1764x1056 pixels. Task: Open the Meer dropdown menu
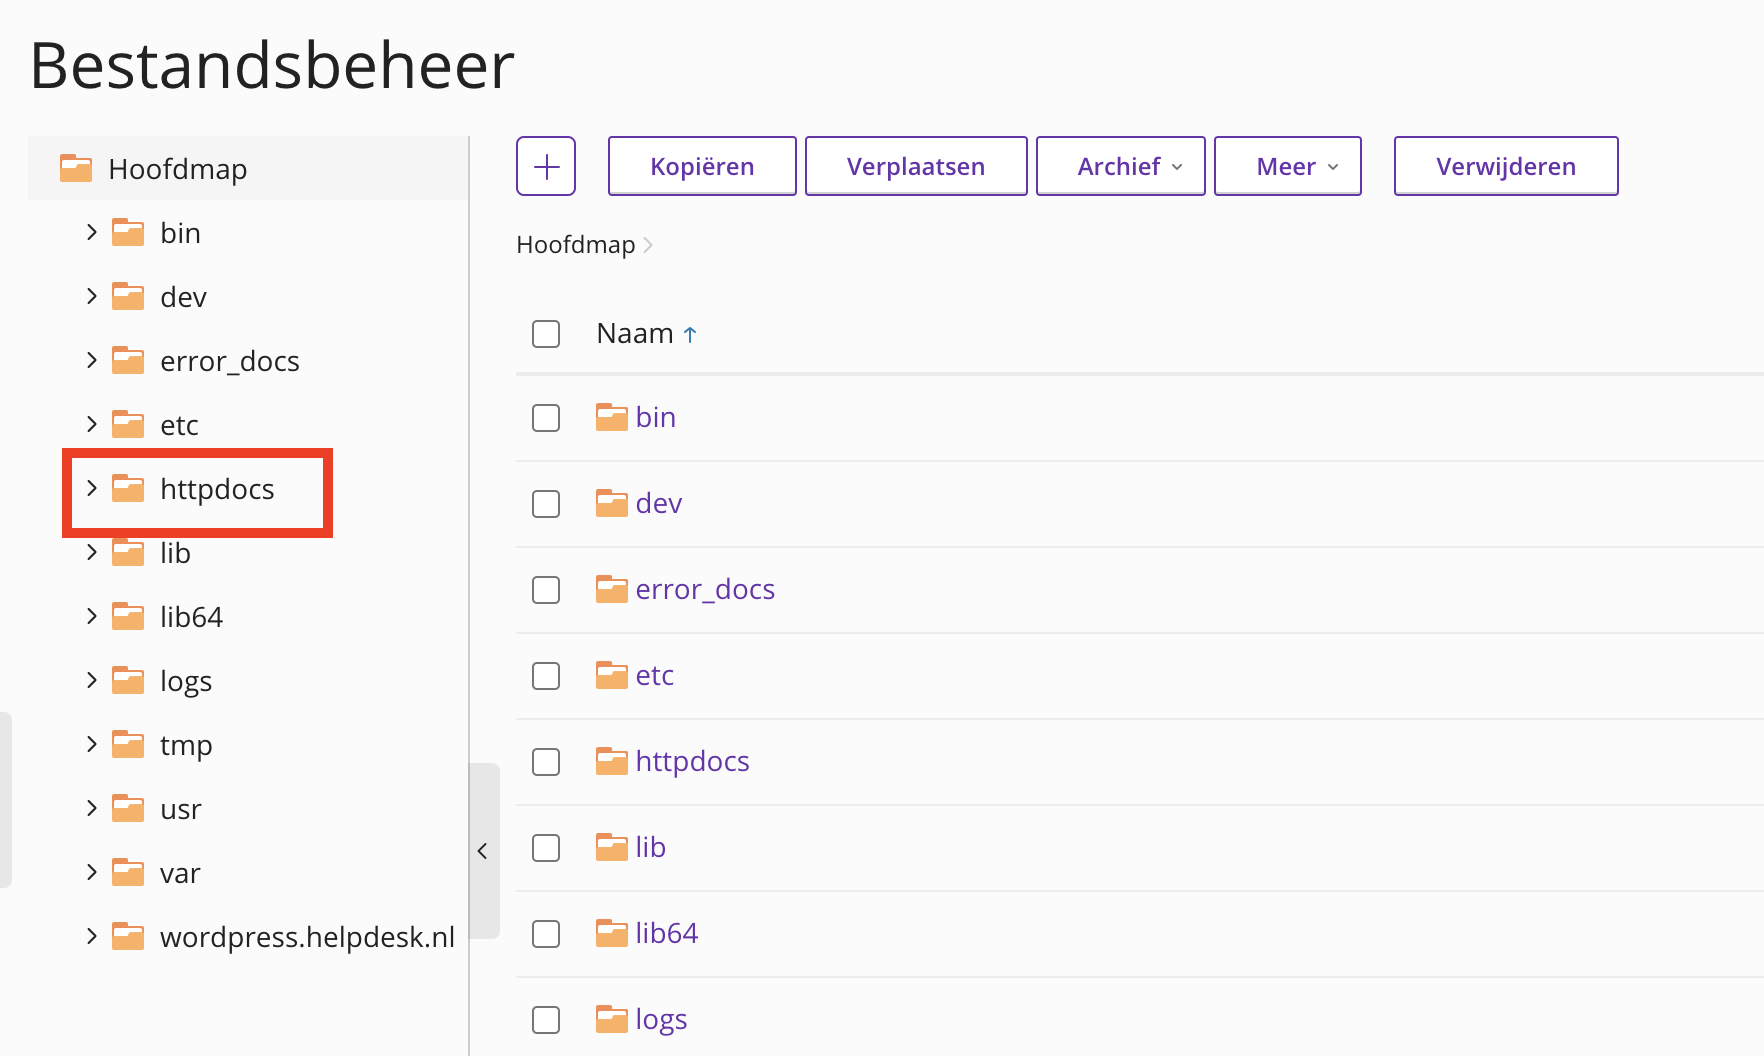(1287, 166)
